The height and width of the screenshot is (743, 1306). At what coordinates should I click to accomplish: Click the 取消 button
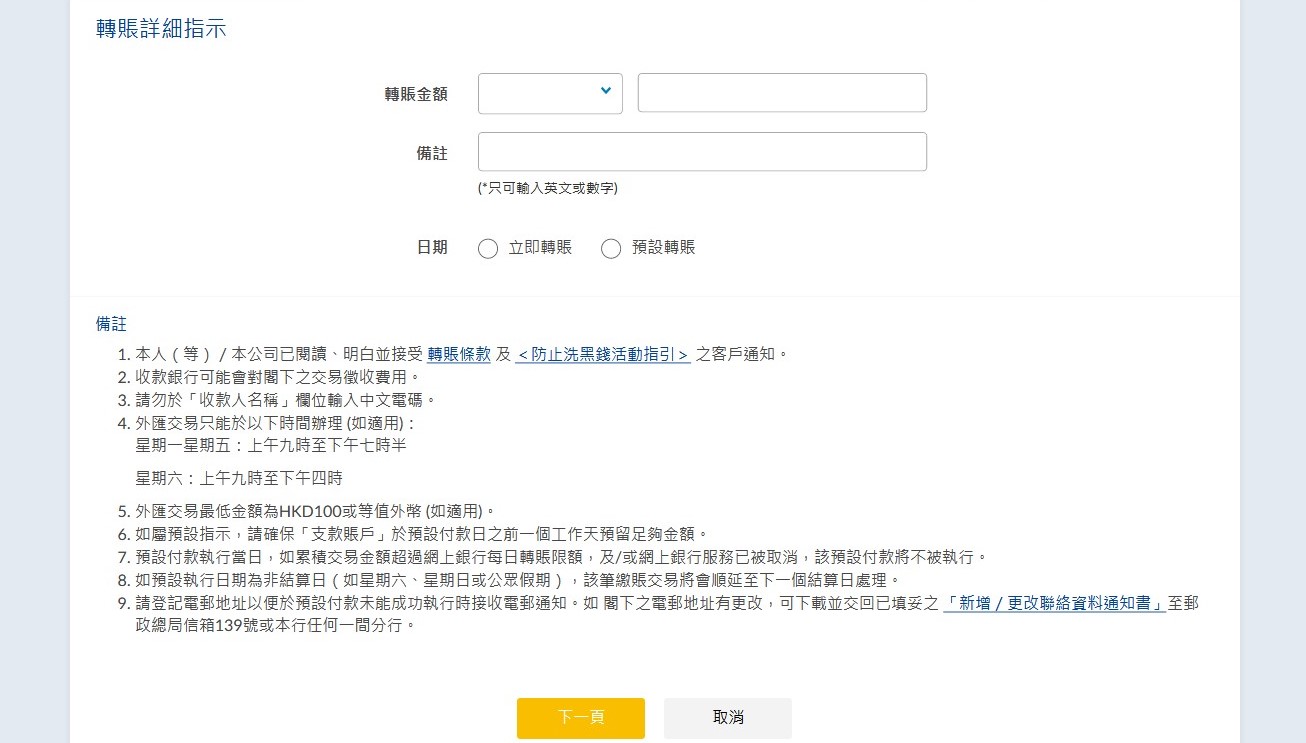pyautogui.click(x=727, y=718)
